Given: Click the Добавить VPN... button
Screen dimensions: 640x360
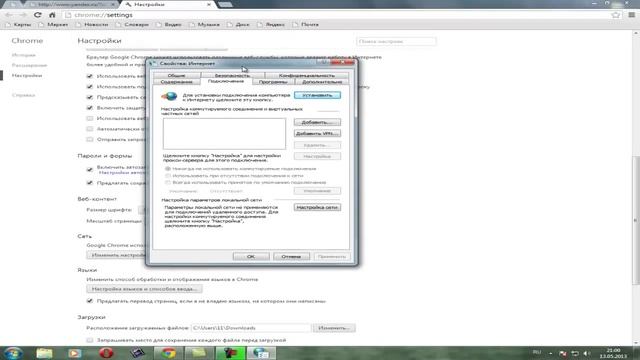Looking at the screenshot, I should tap(317, 133).
